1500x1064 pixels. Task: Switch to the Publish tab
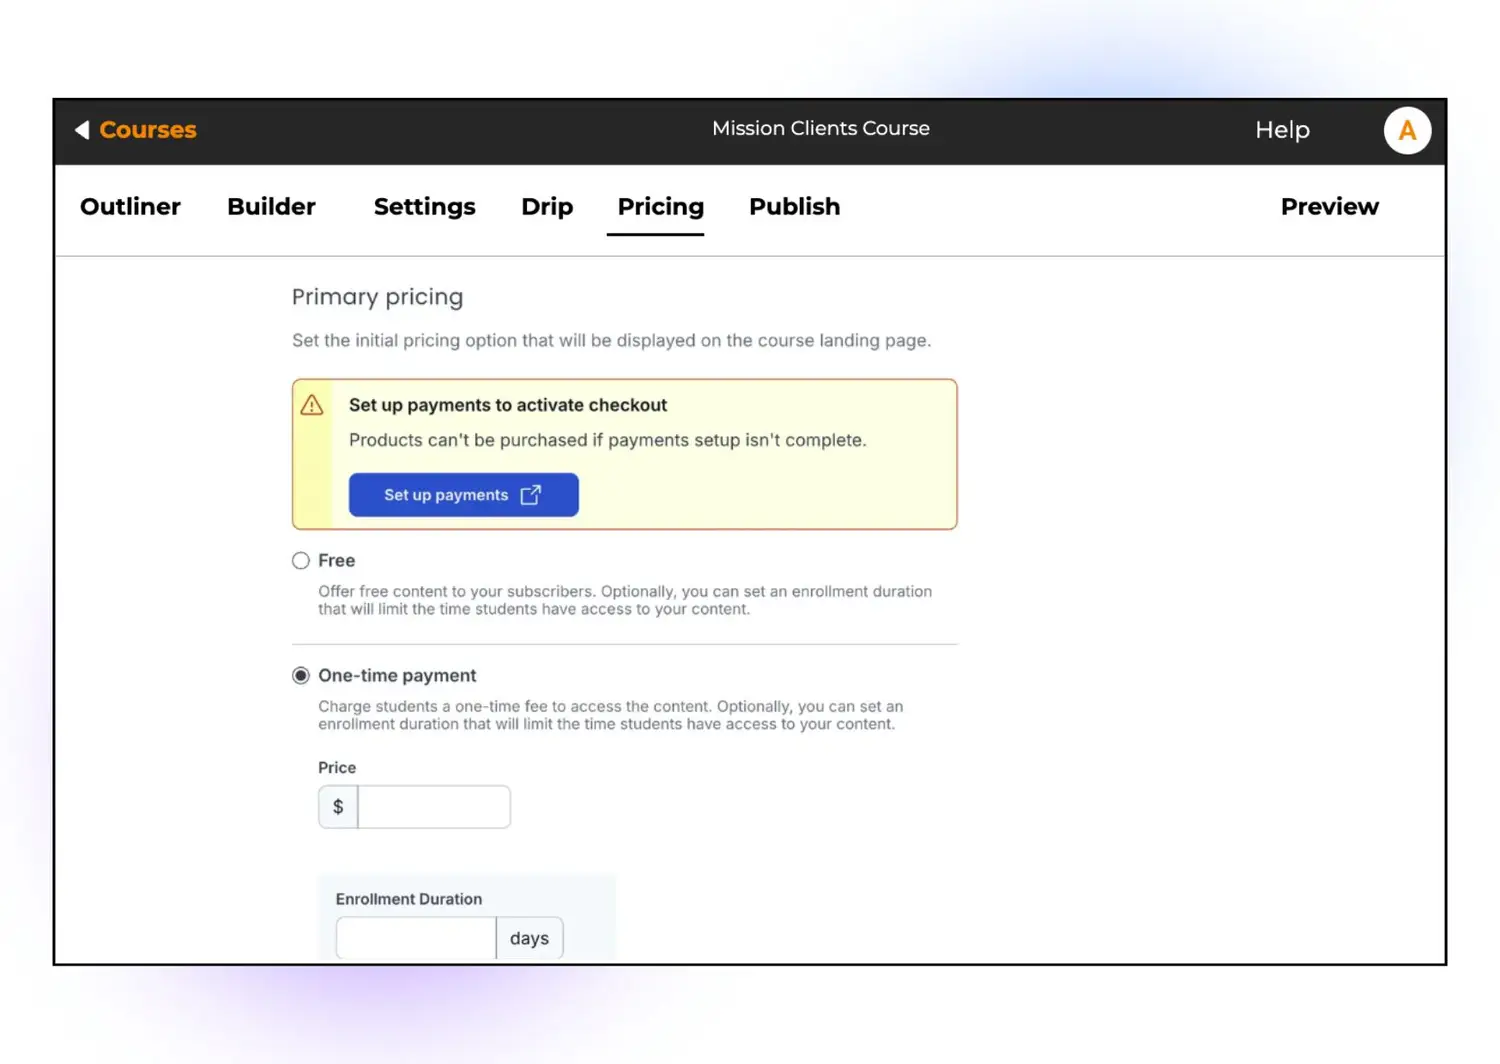(794, 207)
